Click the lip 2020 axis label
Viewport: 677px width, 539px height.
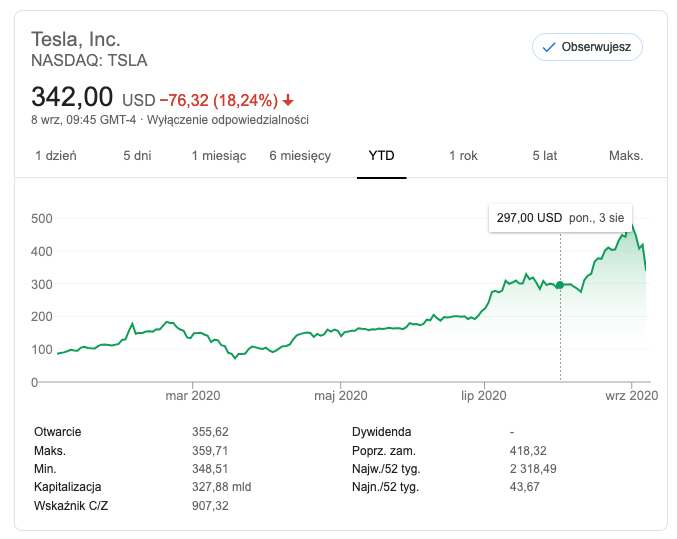(484, 396)
